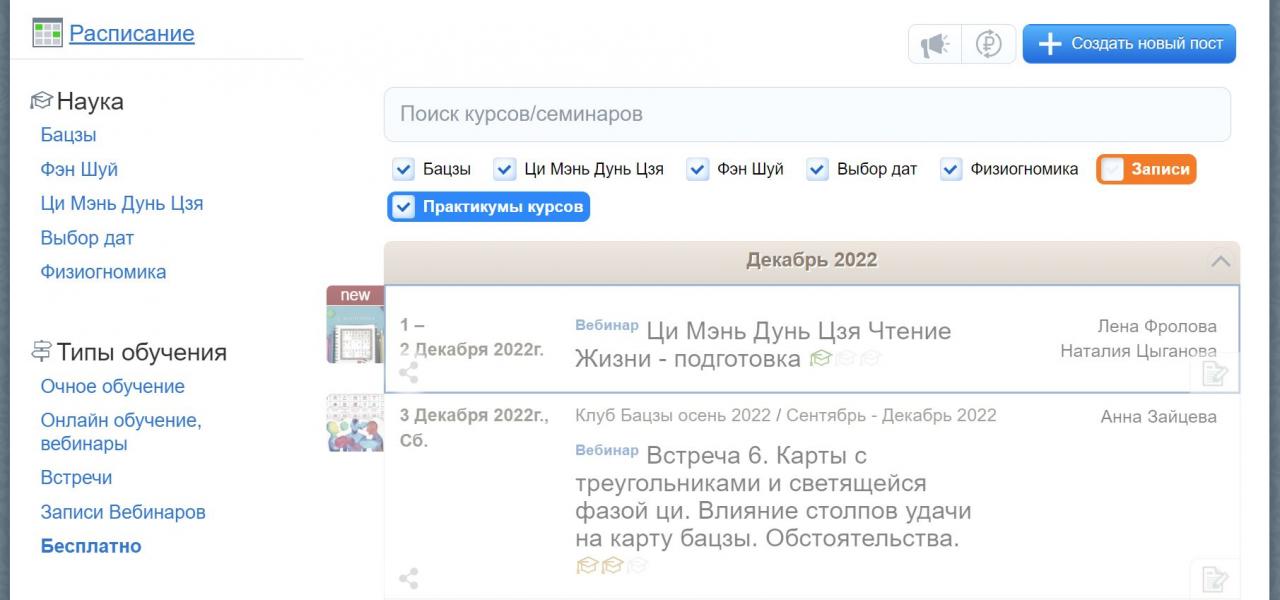The image size is (1280, 600).
Task: Click the graduation cap icon beside Наука
Action: (42, 101)
